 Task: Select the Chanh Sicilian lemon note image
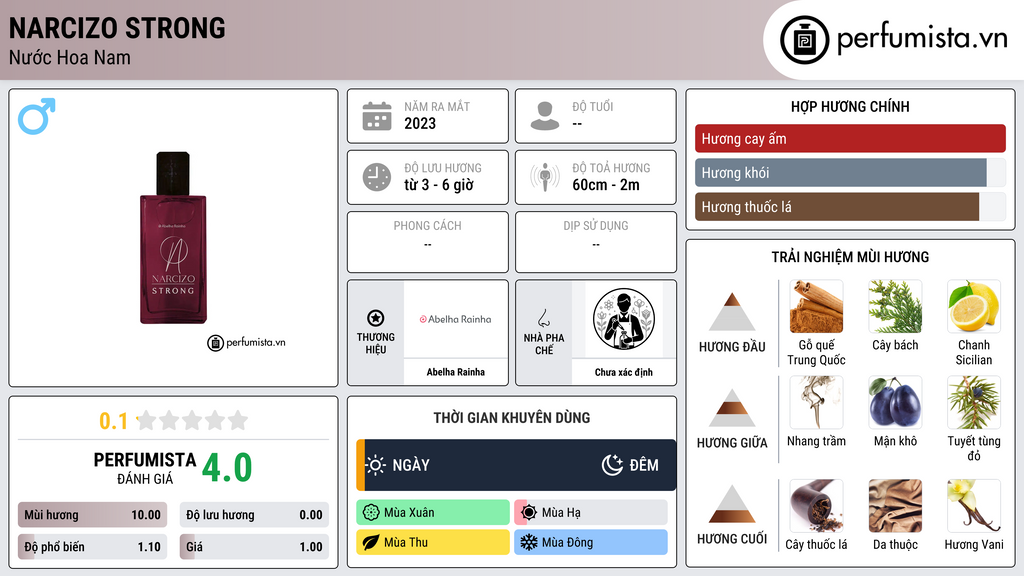pos(974,307)
